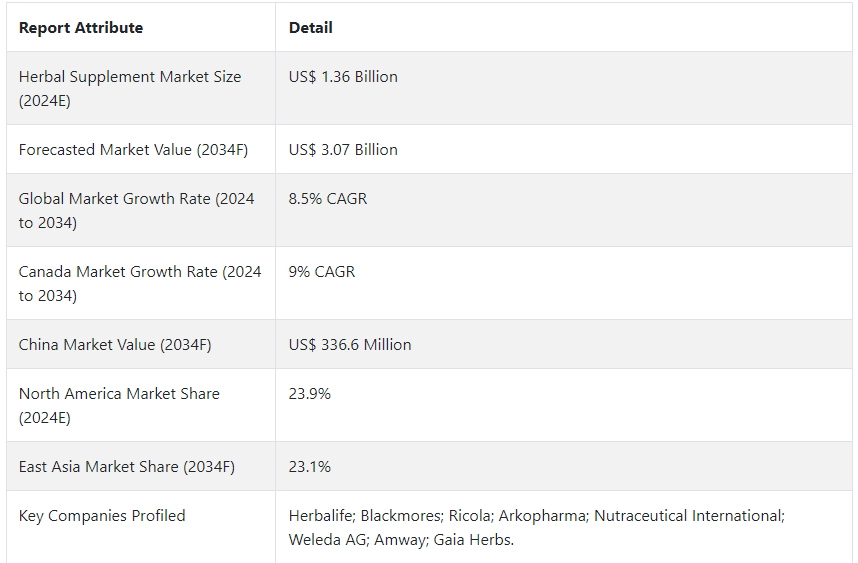Click the Nutraceutical International text
This screenshot has width=858, height=563.
click(688, 515)
